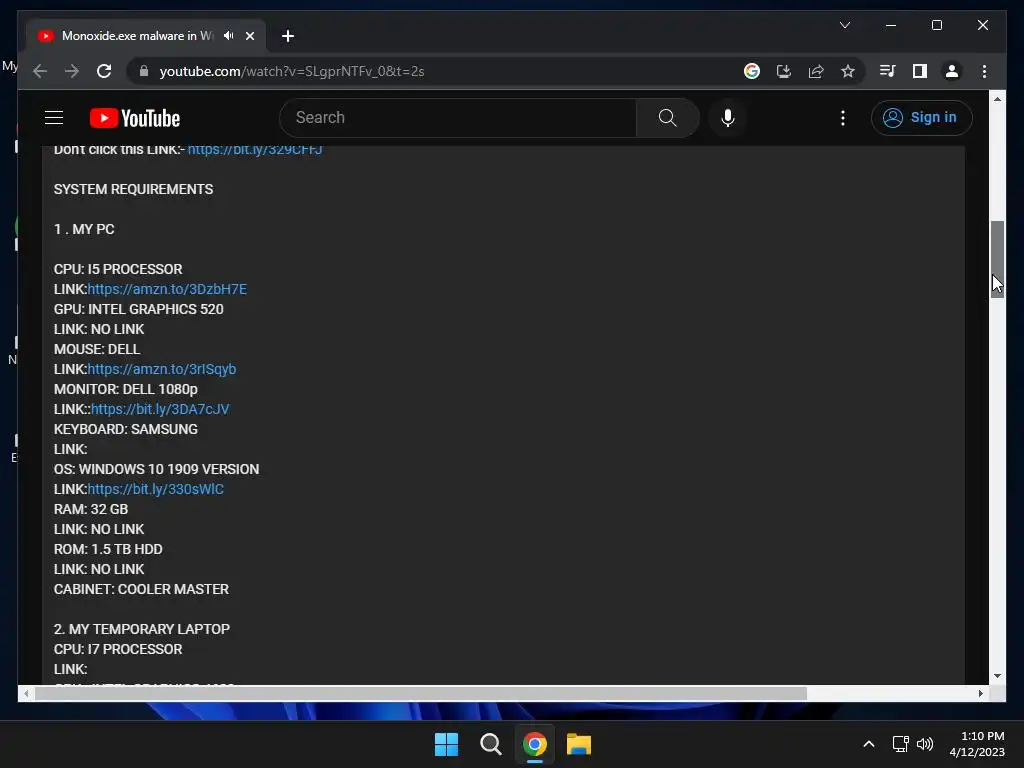Click the horizontal scrollbar thumb
Image resolution: width=1024 pixels, height=768 pixels.
tap(421, 694)
